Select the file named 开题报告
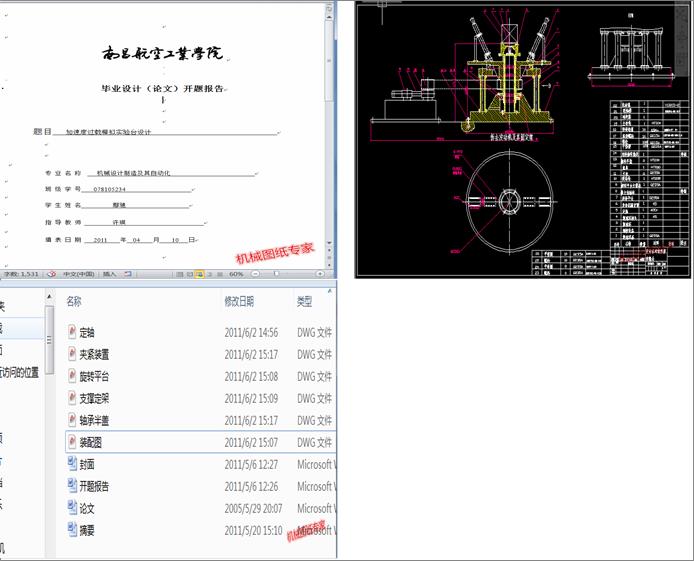The height and width of the screenshot is (561, 694). coord(94,486)
